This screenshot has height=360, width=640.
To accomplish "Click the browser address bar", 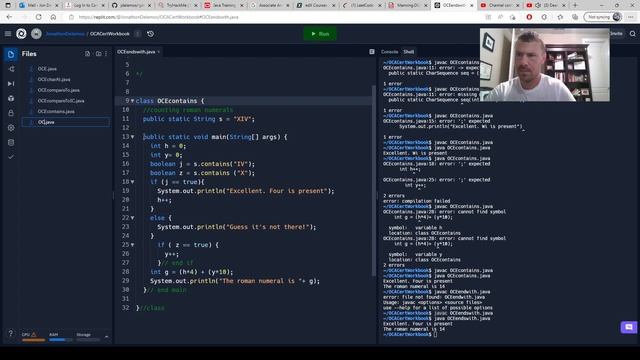I will coord(273,17).
